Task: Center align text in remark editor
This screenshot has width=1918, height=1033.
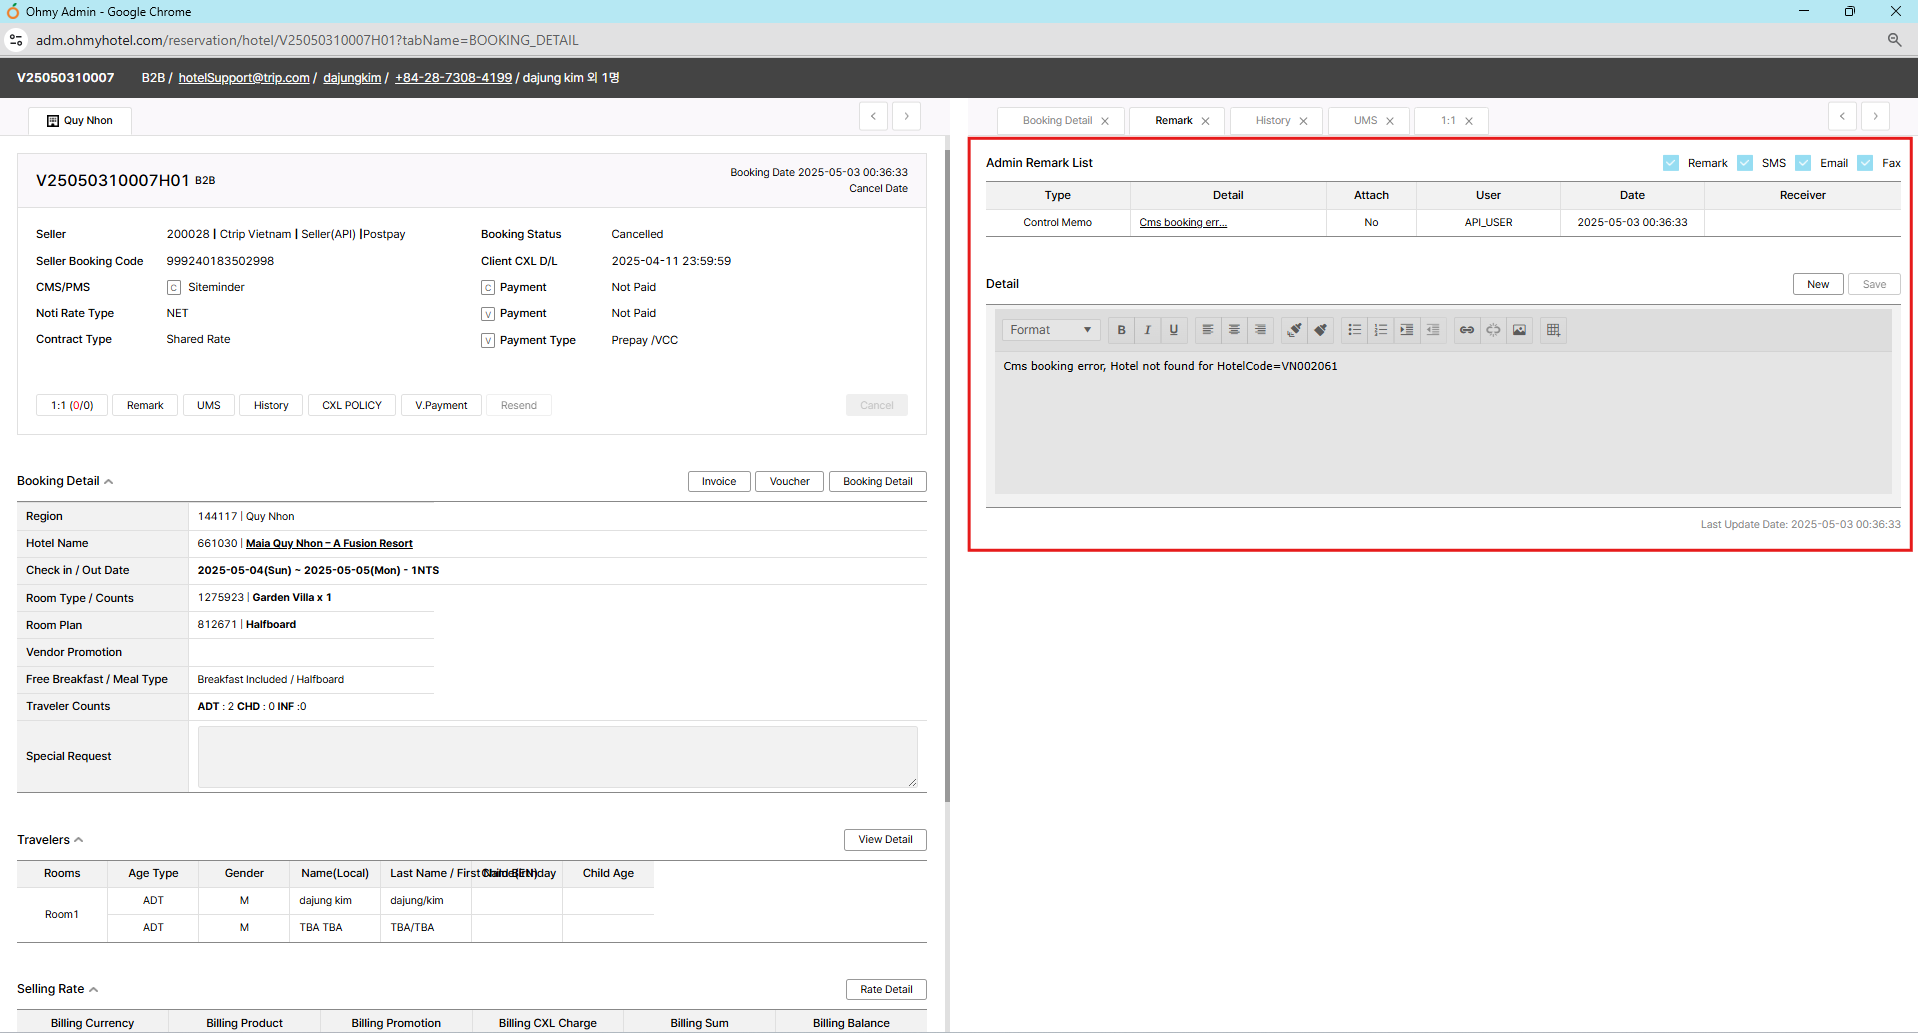Action: [x=1234, y=330]
